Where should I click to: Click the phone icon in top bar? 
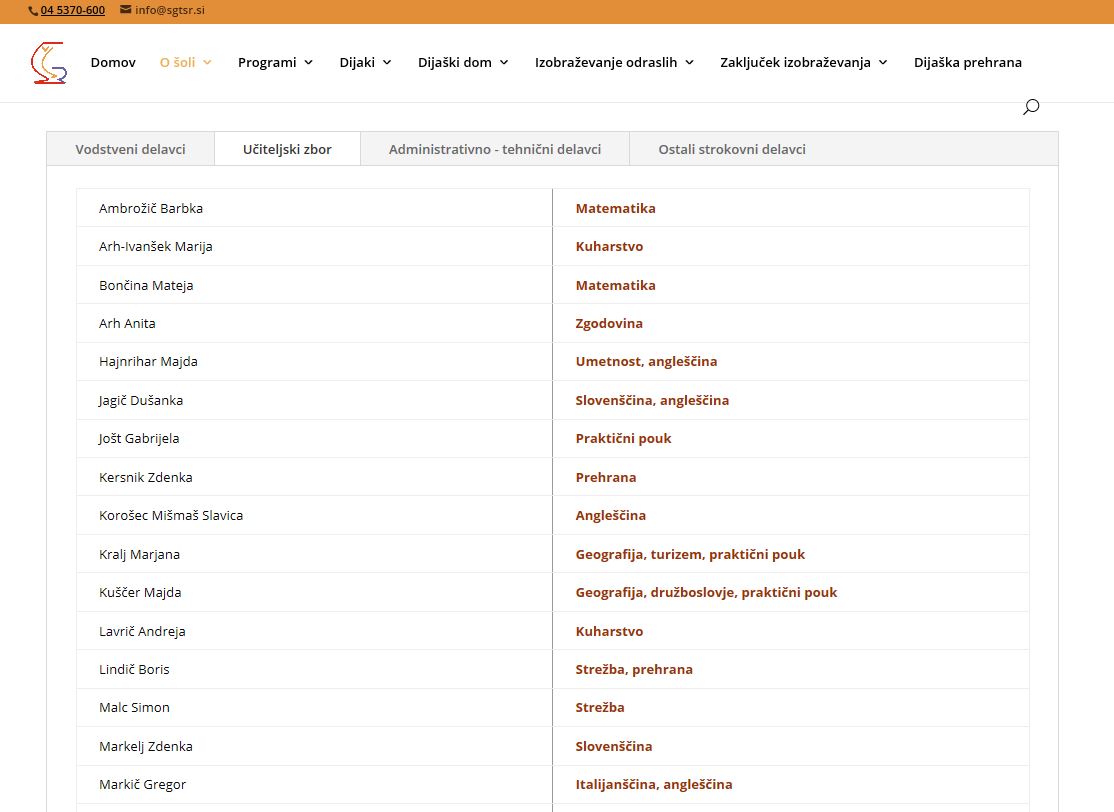33,11
